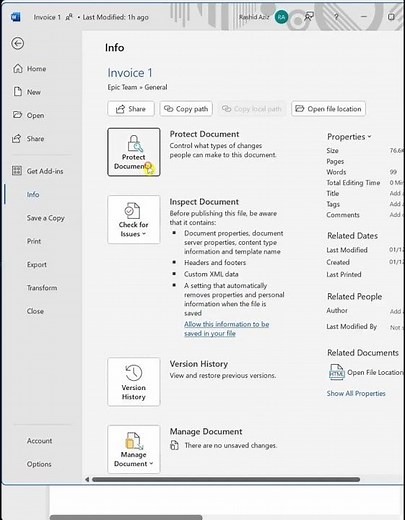Click the Open folder icon in sidebar
This screenshot has height=520, width=405.
pos(17,115)
